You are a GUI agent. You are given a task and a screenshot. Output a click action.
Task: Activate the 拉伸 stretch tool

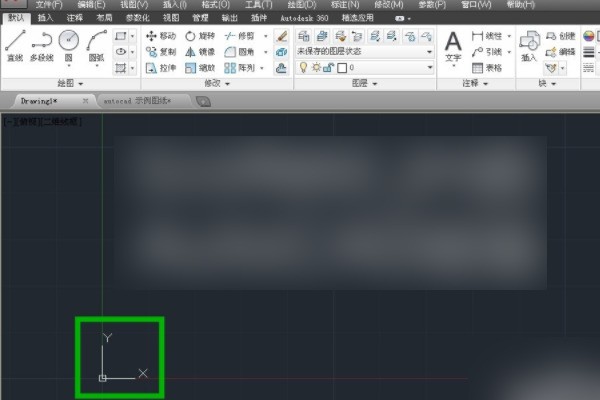pyautogui.click(x=161, y=68)
